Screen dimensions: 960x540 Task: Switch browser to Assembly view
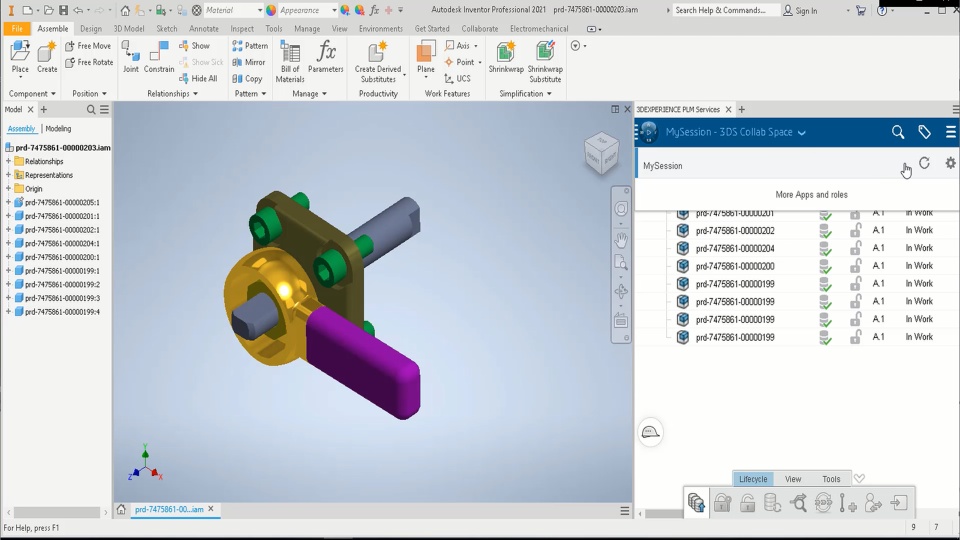click(21, 129)
